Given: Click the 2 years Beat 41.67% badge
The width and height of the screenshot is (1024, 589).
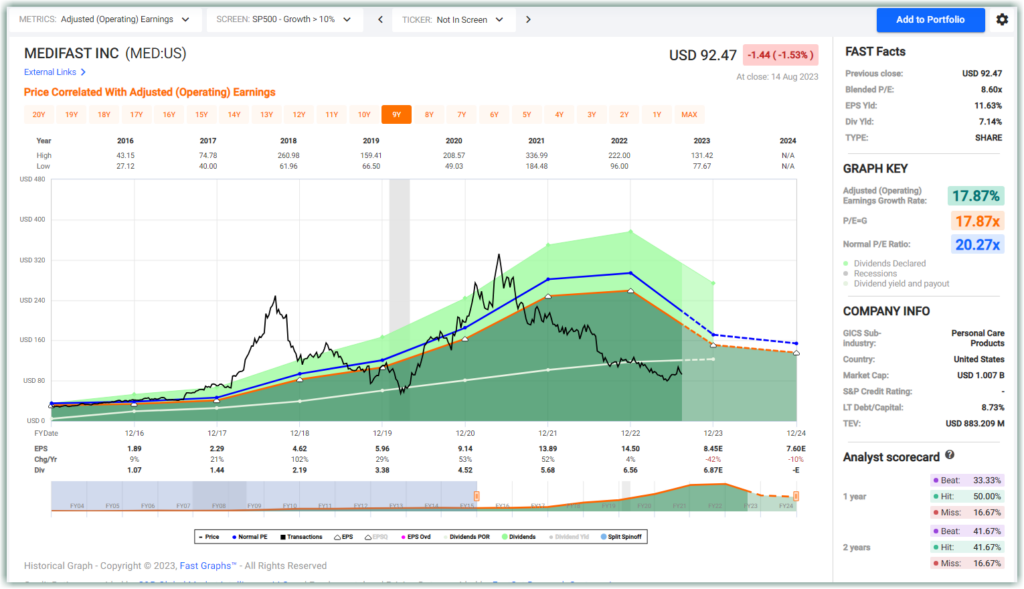Looking at the screenshot, I should [967, 531].
